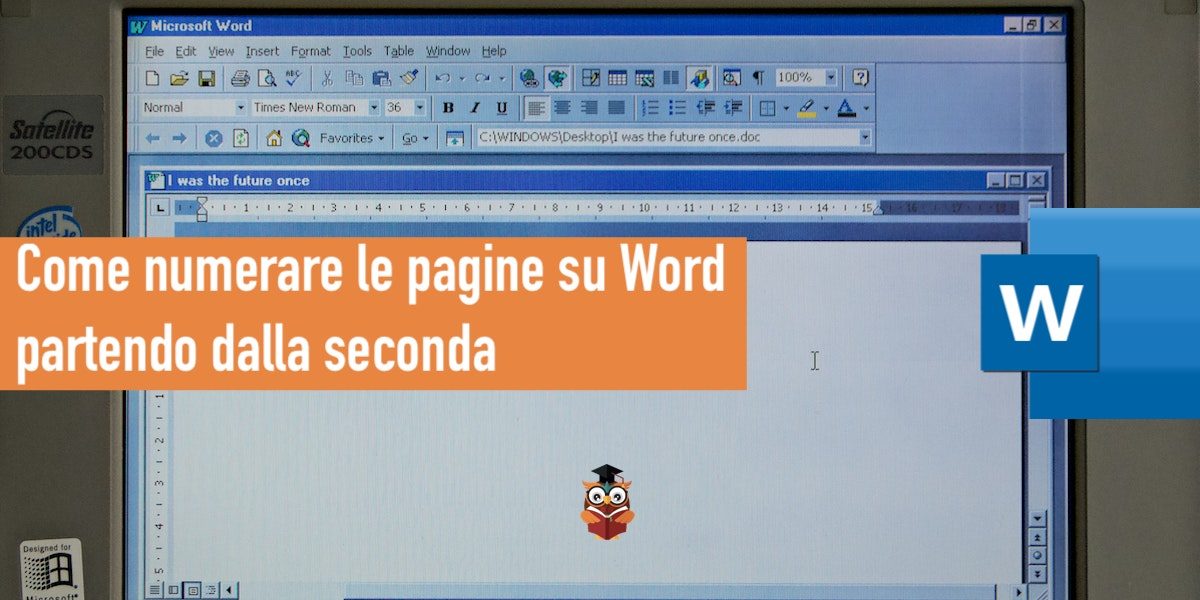
Task: Open the Start Page home icon
Action: point(274,138)
